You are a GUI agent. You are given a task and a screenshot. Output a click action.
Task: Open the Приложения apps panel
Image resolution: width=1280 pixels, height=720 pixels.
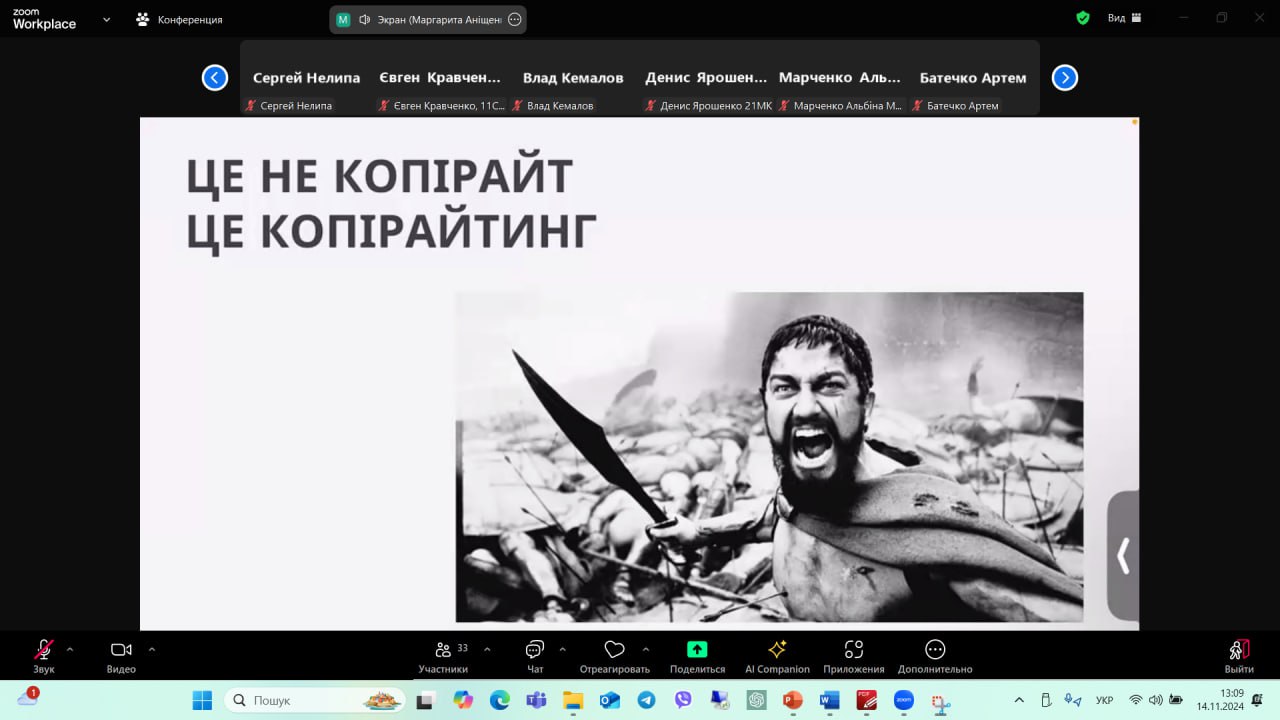click(x=853, y=650)
